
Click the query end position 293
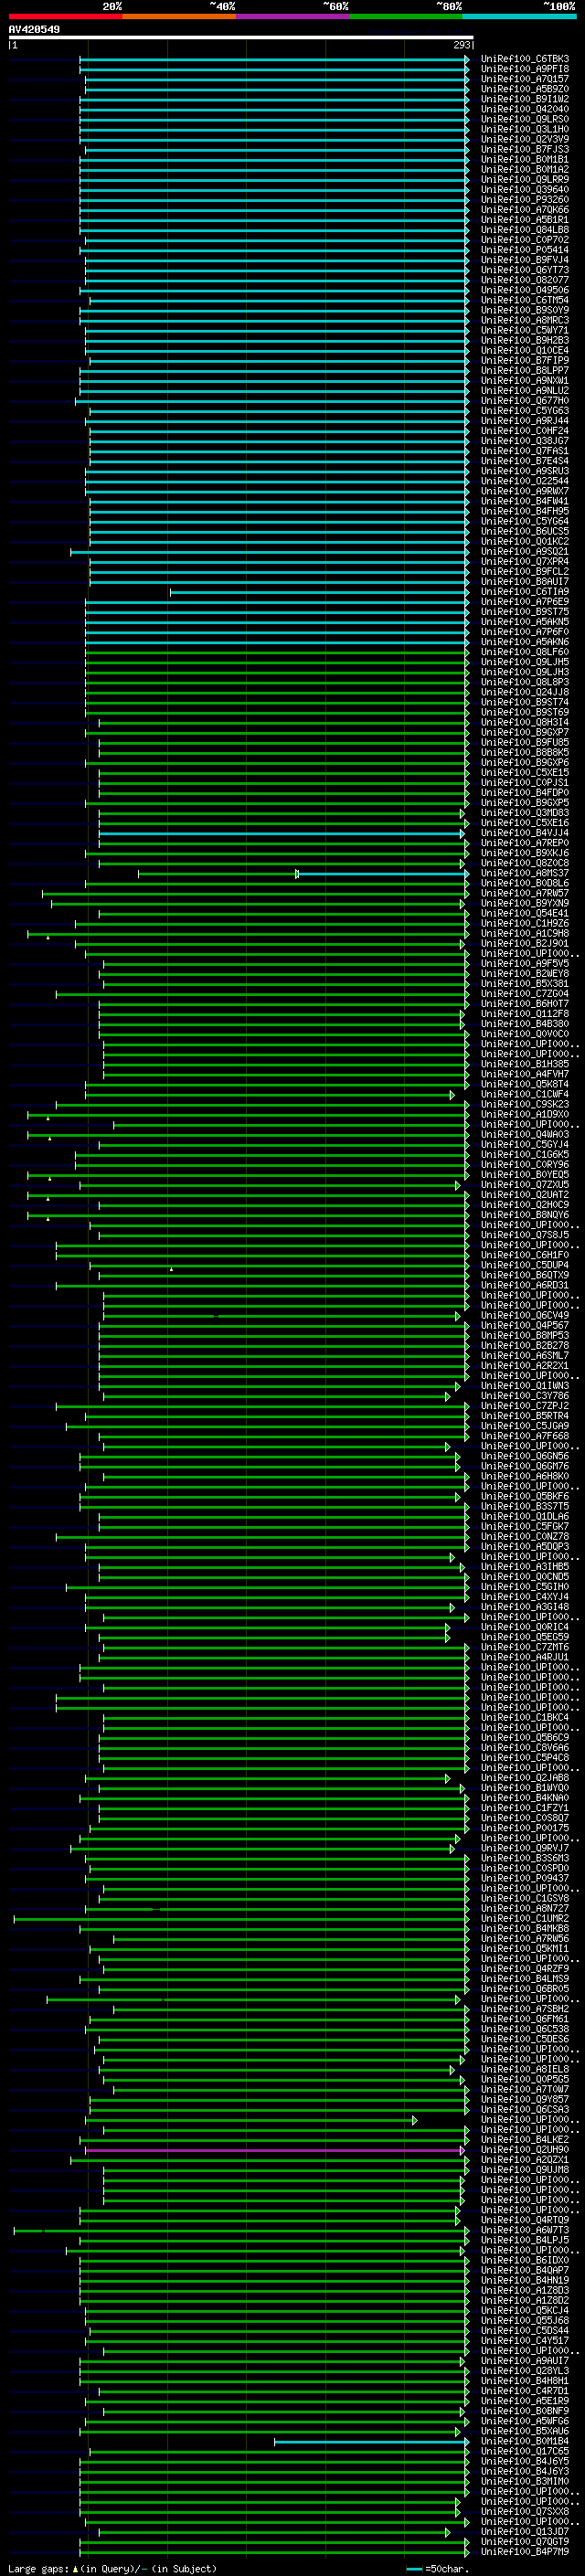(x=462, y=45)
